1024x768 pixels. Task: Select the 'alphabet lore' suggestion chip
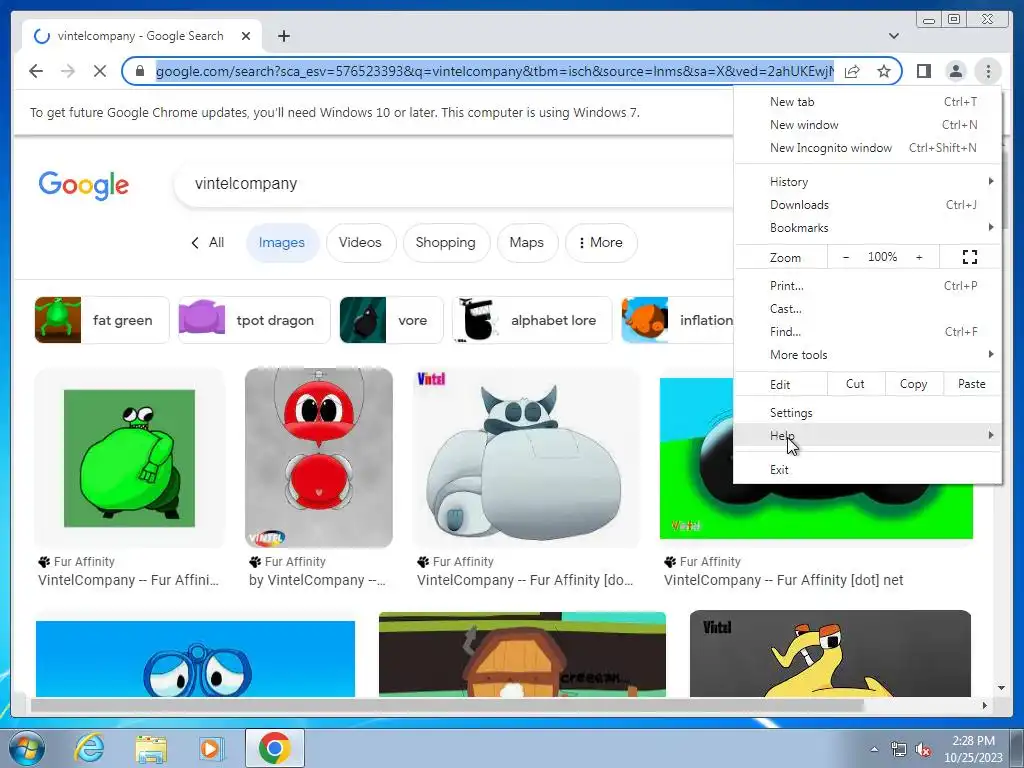pos(532,320)
